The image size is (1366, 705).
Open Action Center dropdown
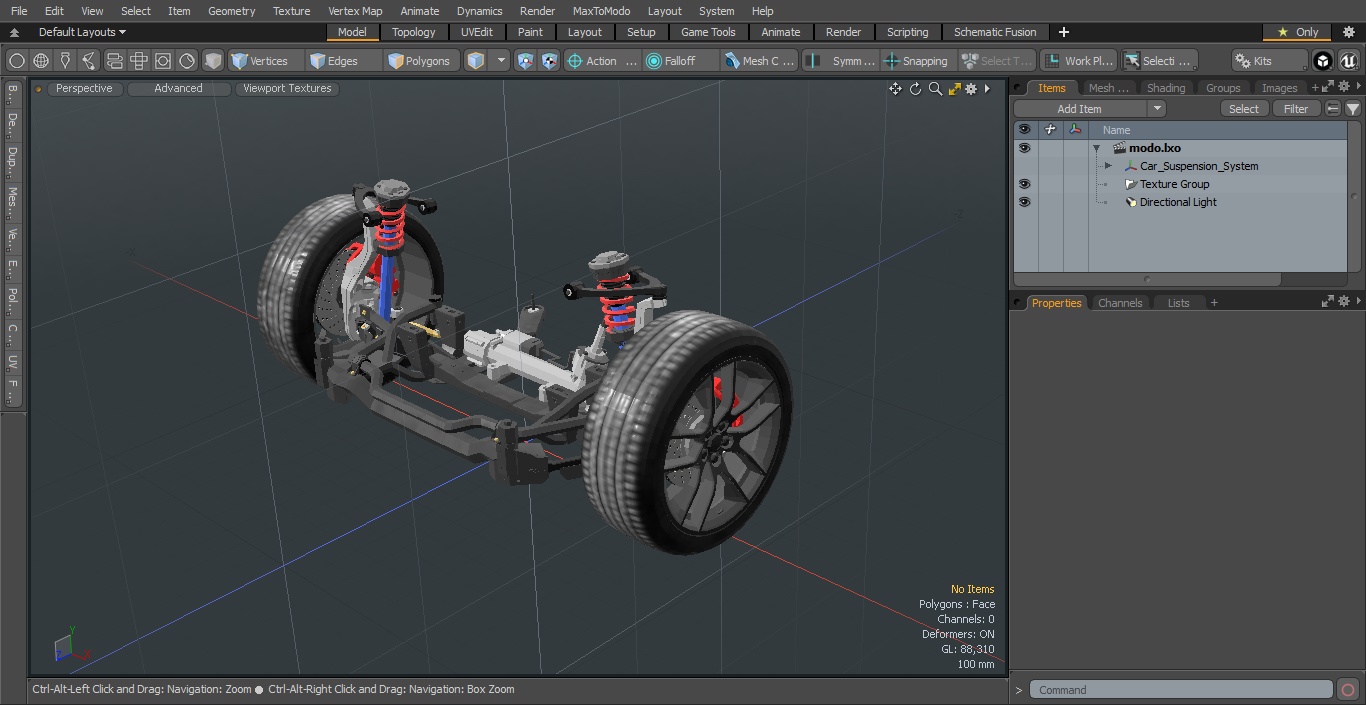[602, 61]
